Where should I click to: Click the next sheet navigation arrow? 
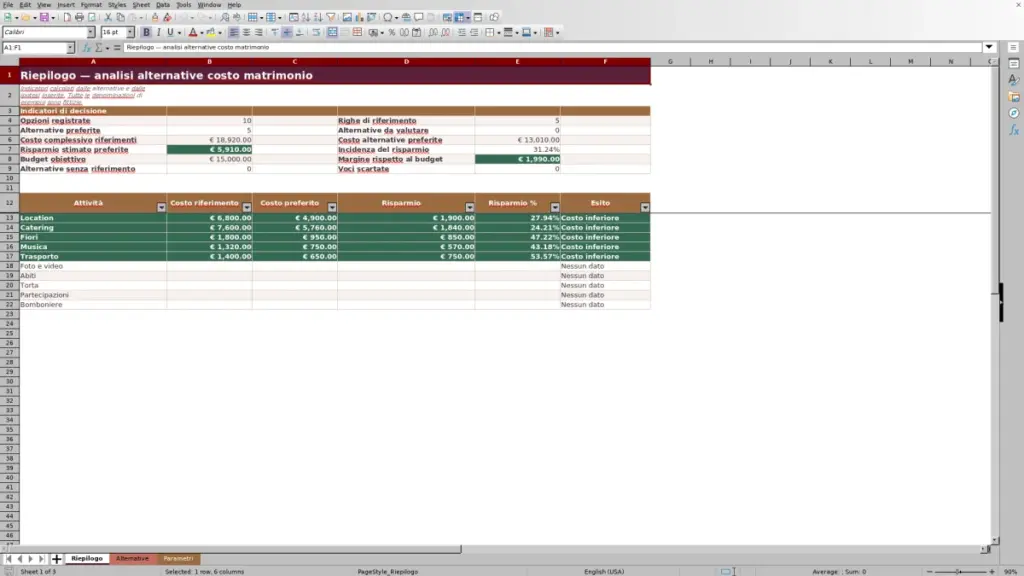coord(31,559)
